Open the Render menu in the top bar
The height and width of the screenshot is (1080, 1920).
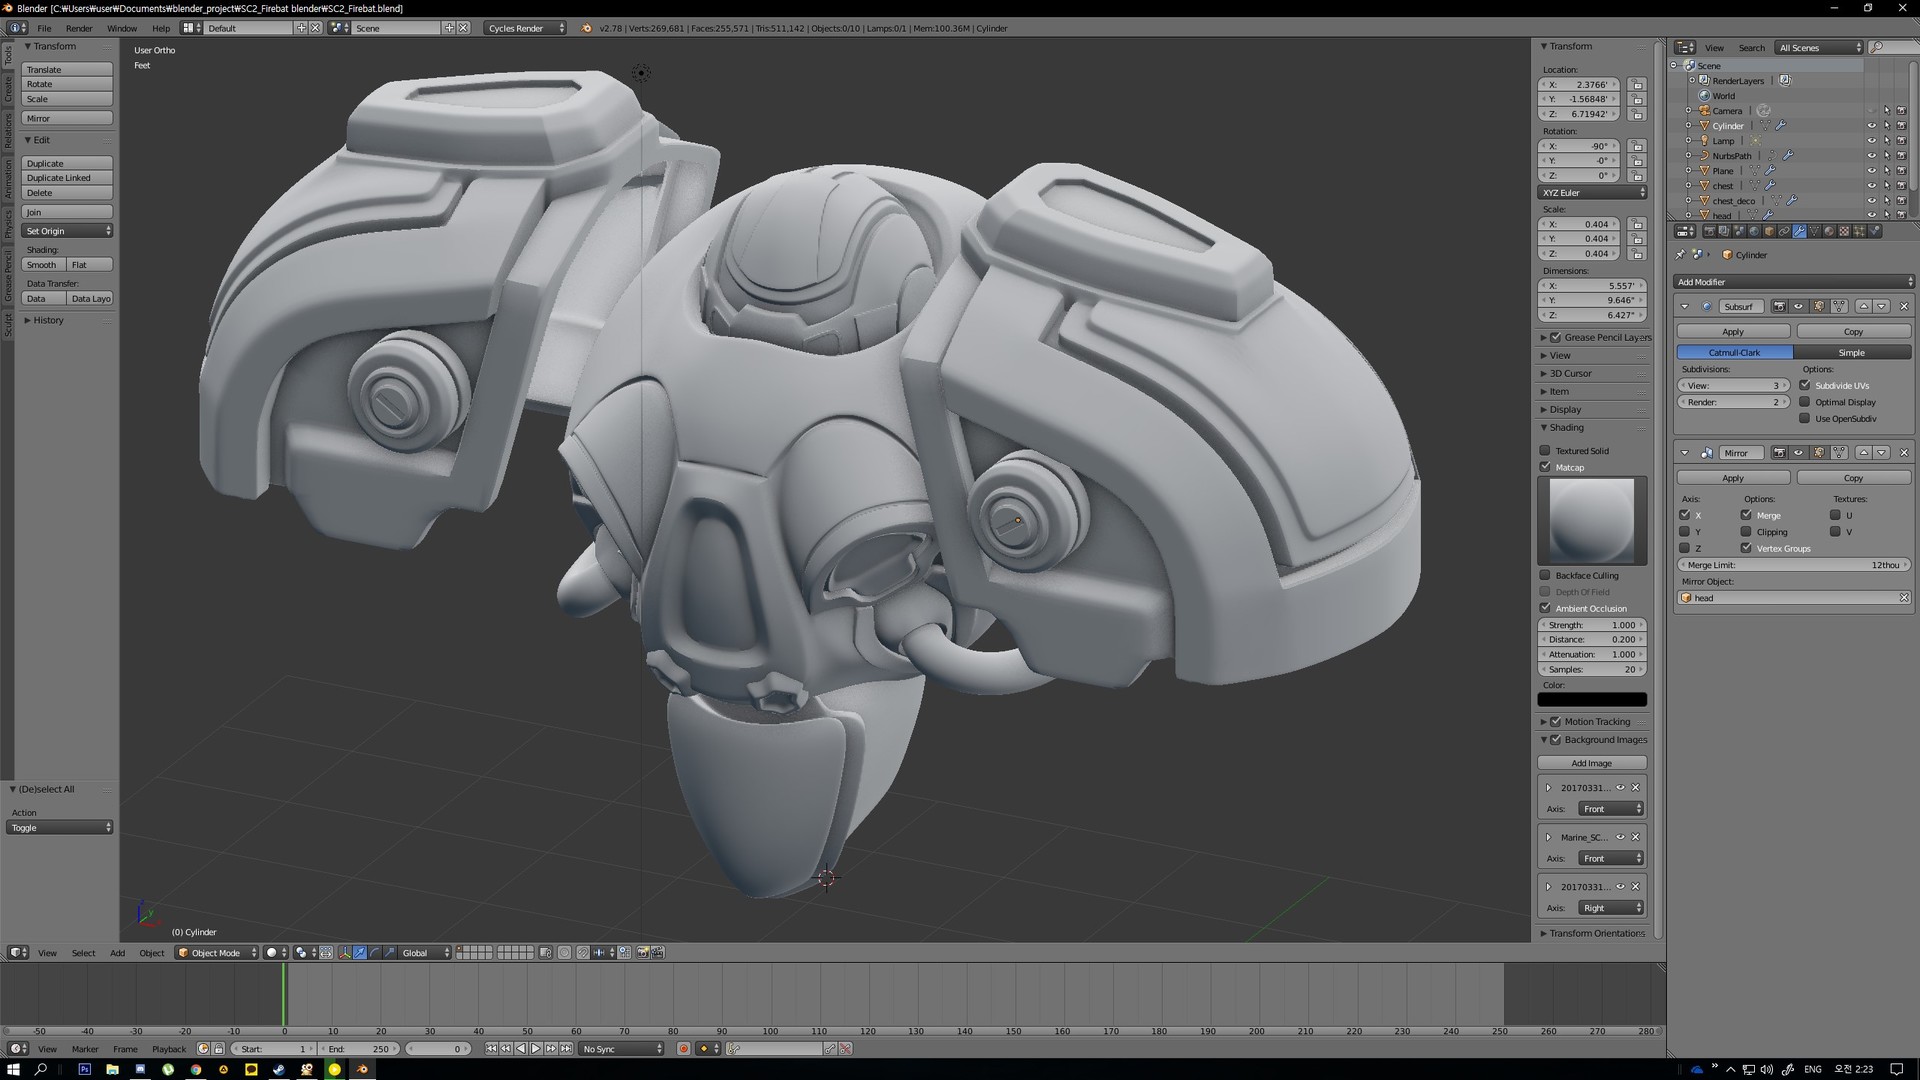[x=79, y=28]
